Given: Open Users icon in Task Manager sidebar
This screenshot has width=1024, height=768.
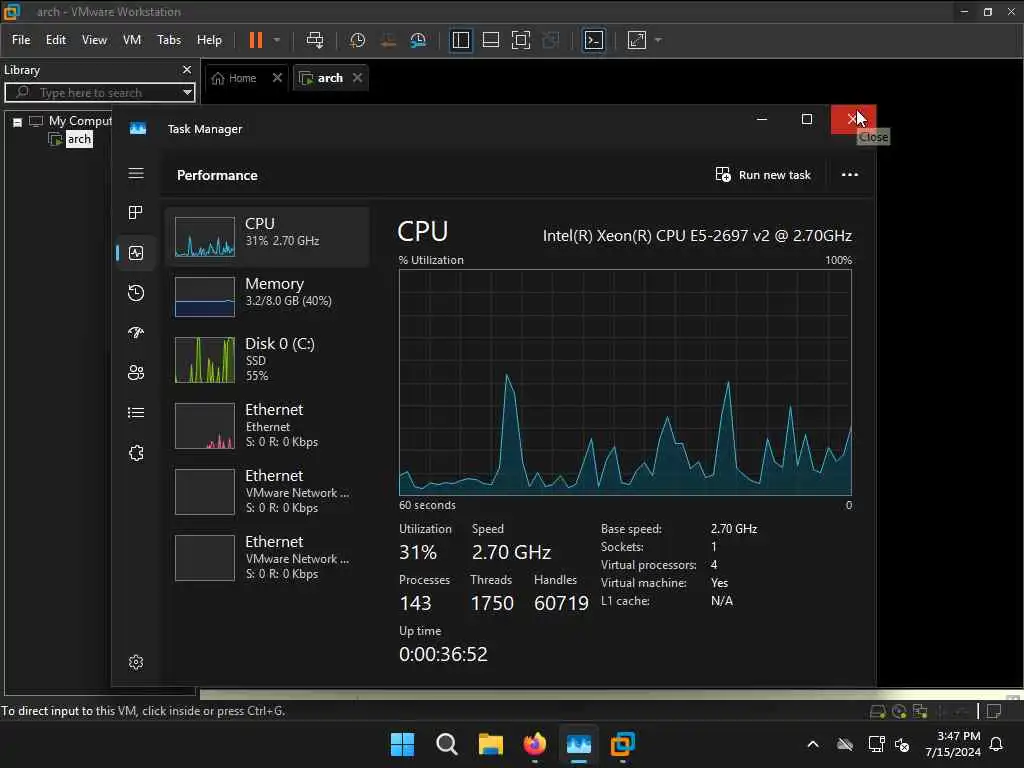Looking at the screenshot, I should click(x=136, y=372).
